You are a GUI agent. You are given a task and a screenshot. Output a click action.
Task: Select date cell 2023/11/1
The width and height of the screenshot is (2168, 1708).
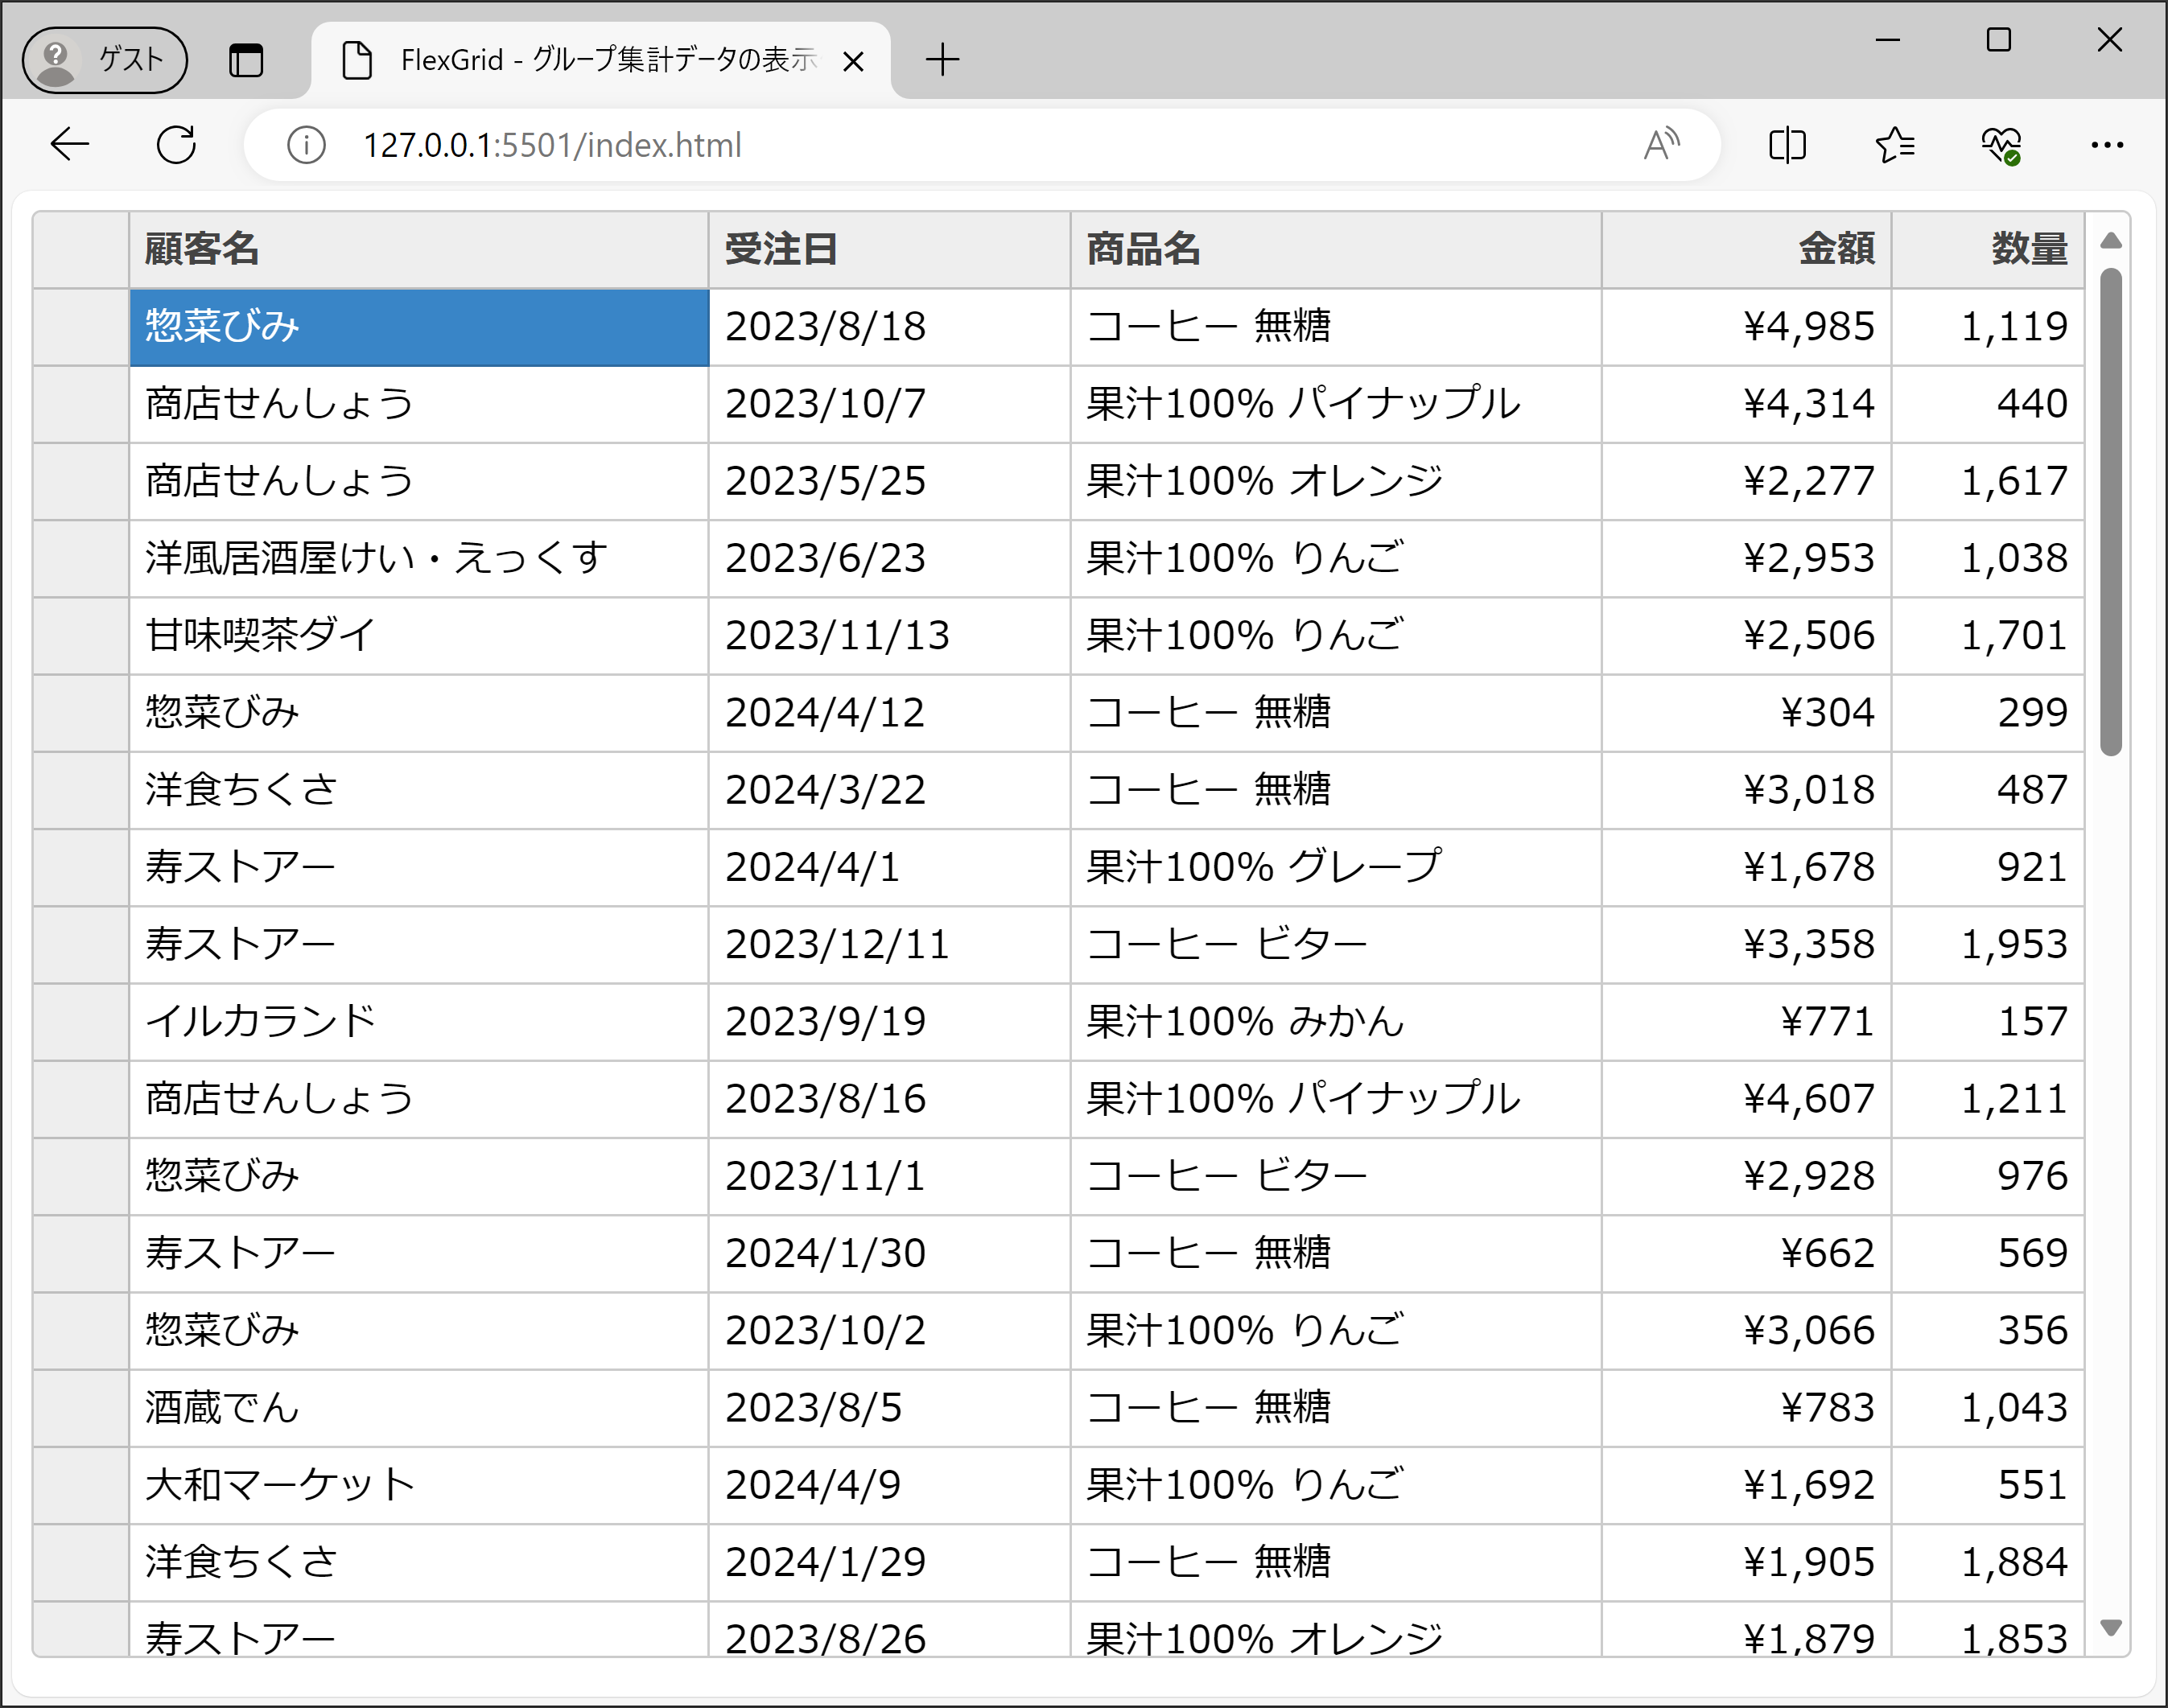point(889,1176)
